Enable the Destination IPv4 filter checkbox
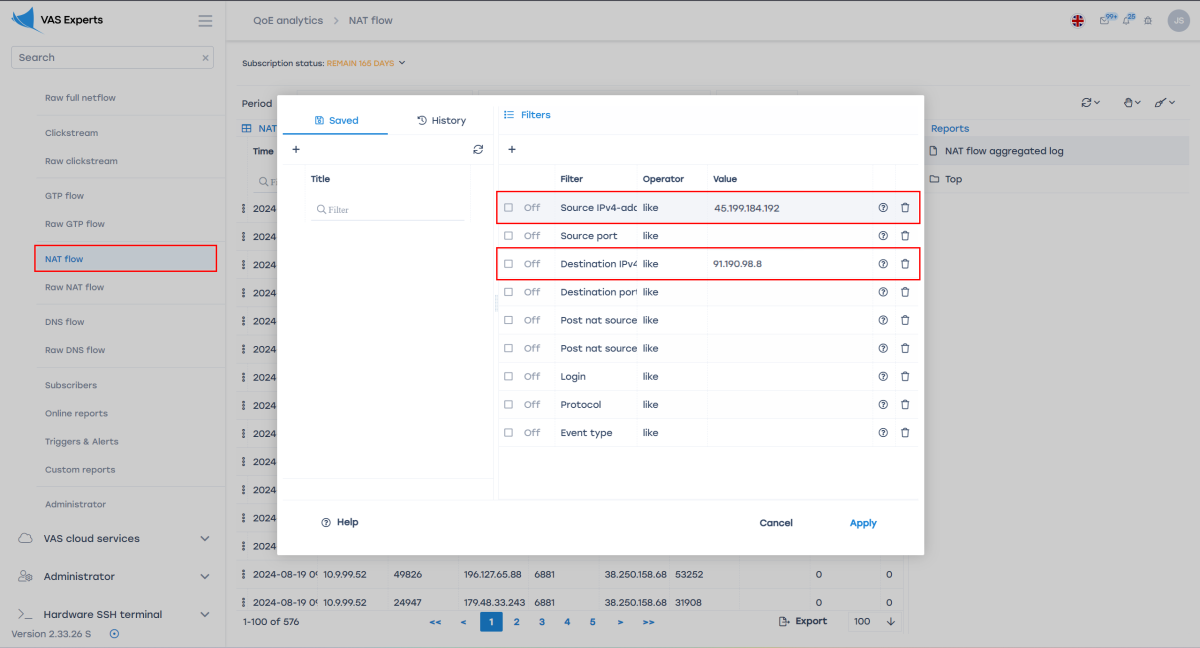 509,264
